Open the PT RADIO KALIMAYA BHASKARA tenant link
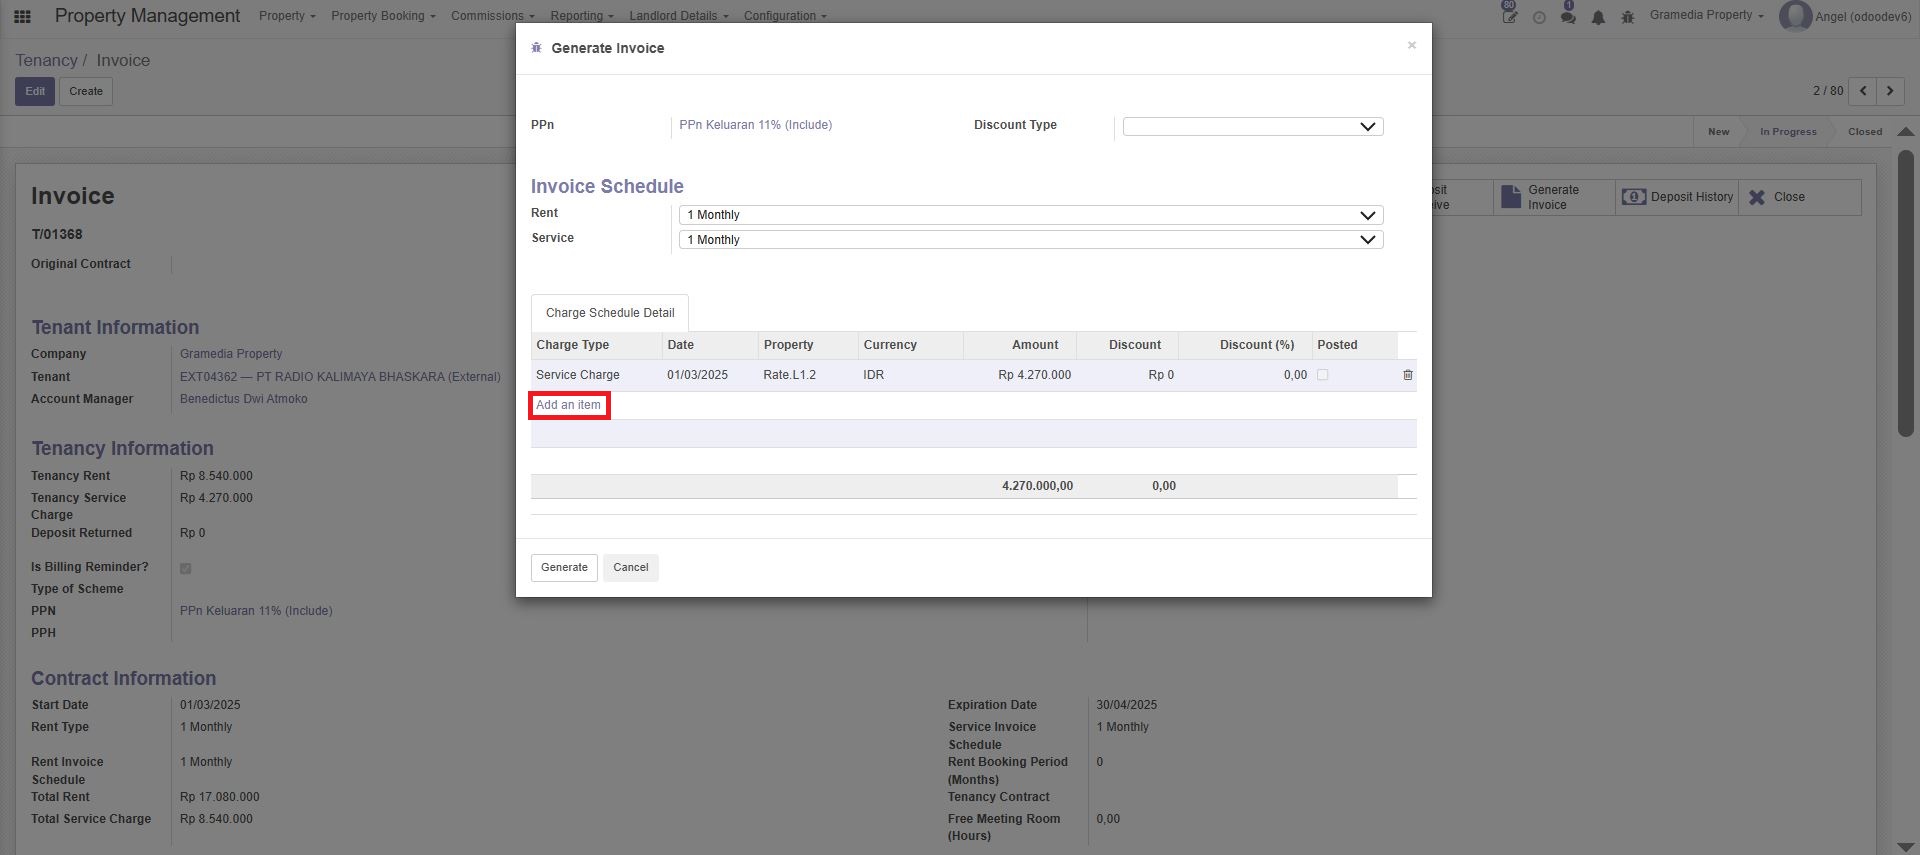The height and width of the screenshot is (855, 1920). pos(340,377)
